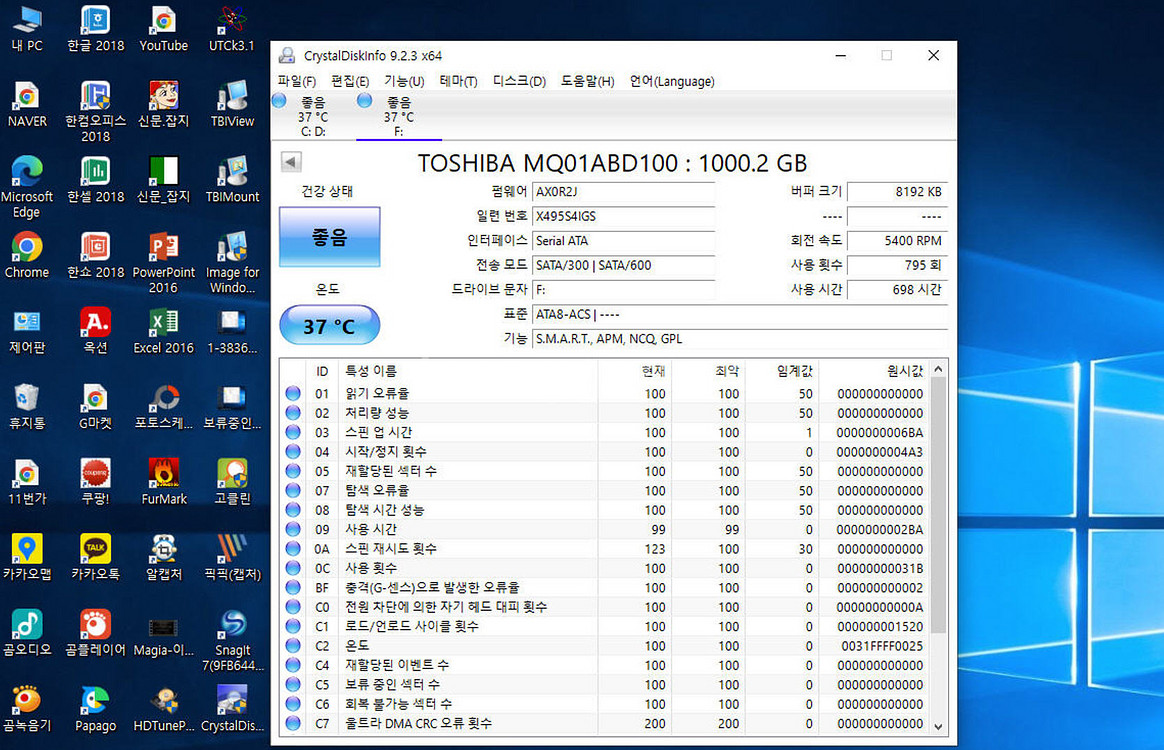Open the Papago desktop shortcut
The image size is (1164, 750).
[x=96, y=709]
